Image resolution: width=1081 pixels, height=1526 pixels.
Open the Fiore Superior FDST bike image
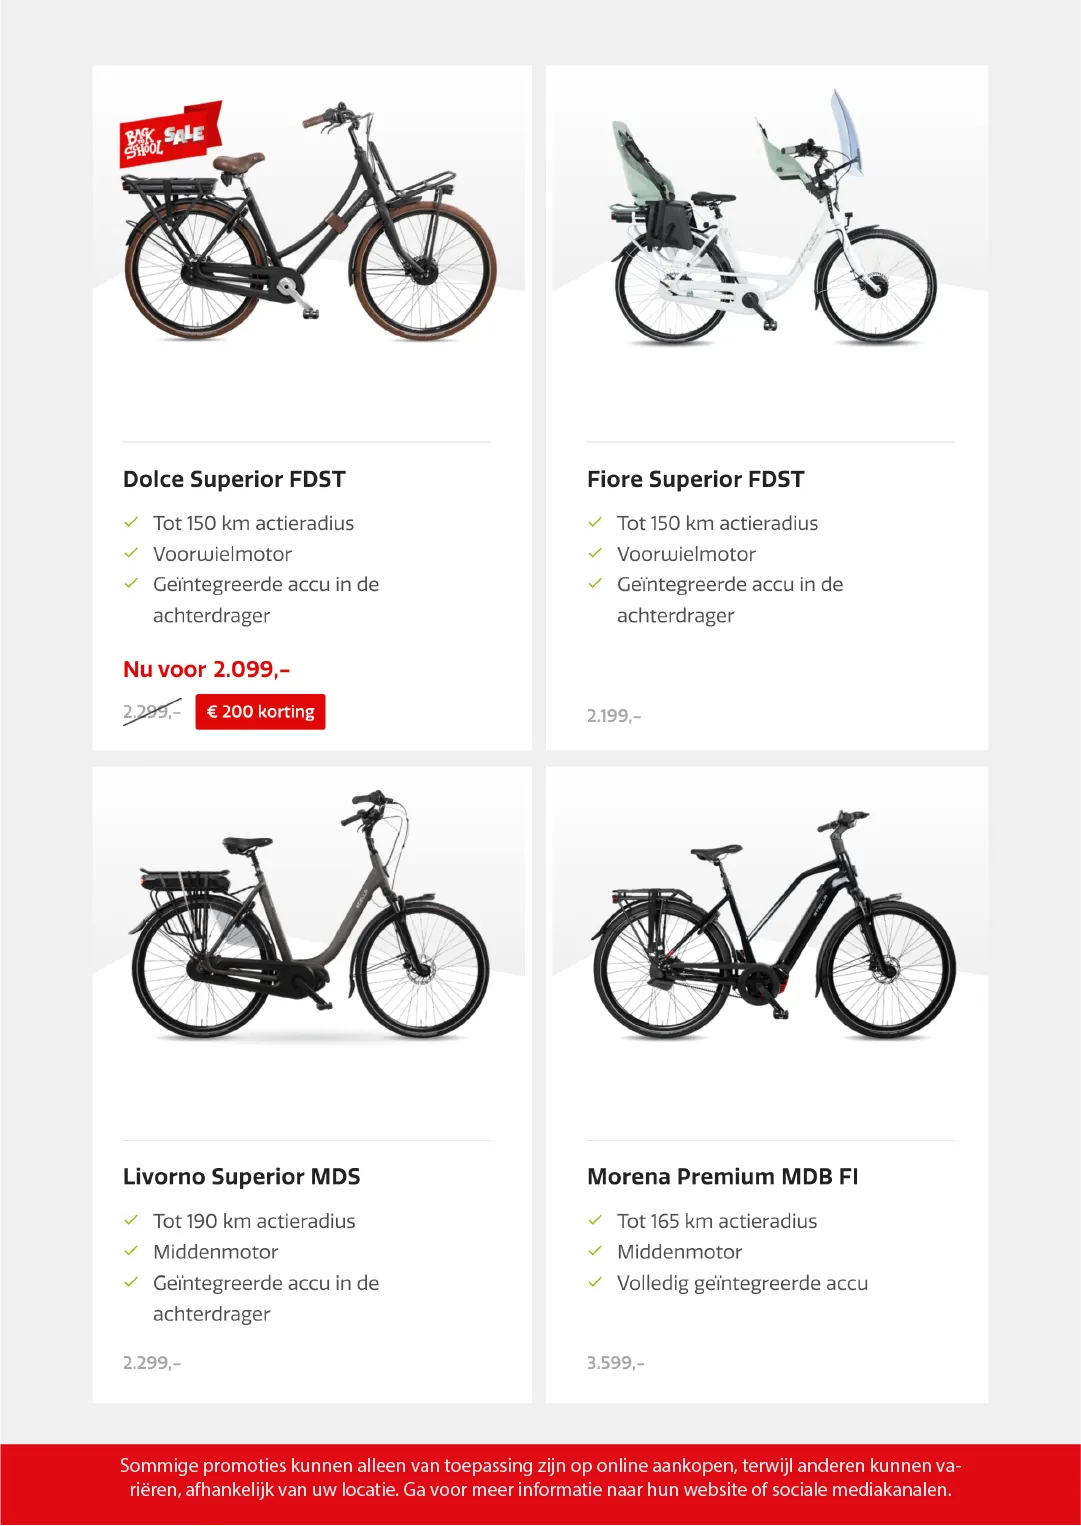tap(772, 225)
